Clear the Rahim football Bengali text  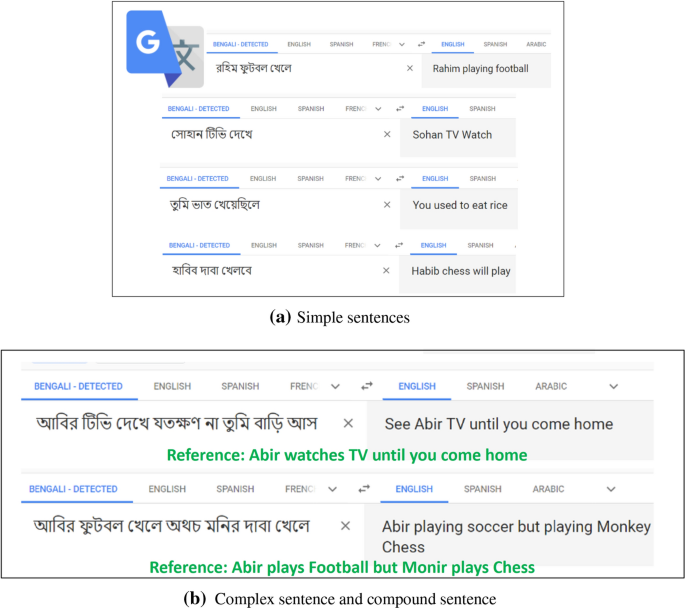coord(410,68)
